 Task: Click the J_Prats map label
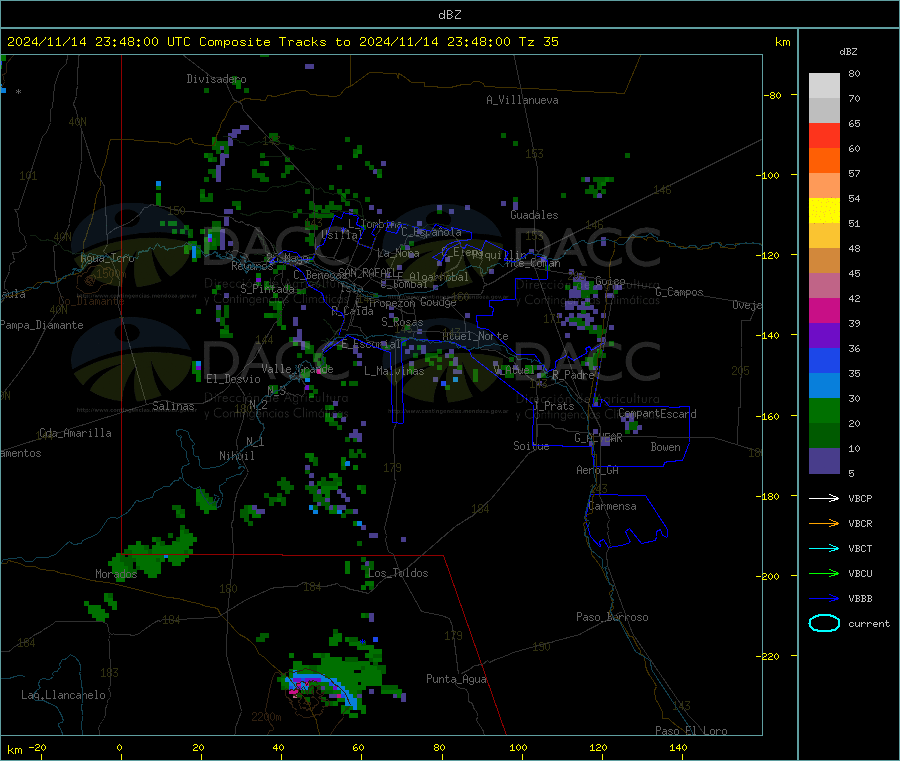554,406
